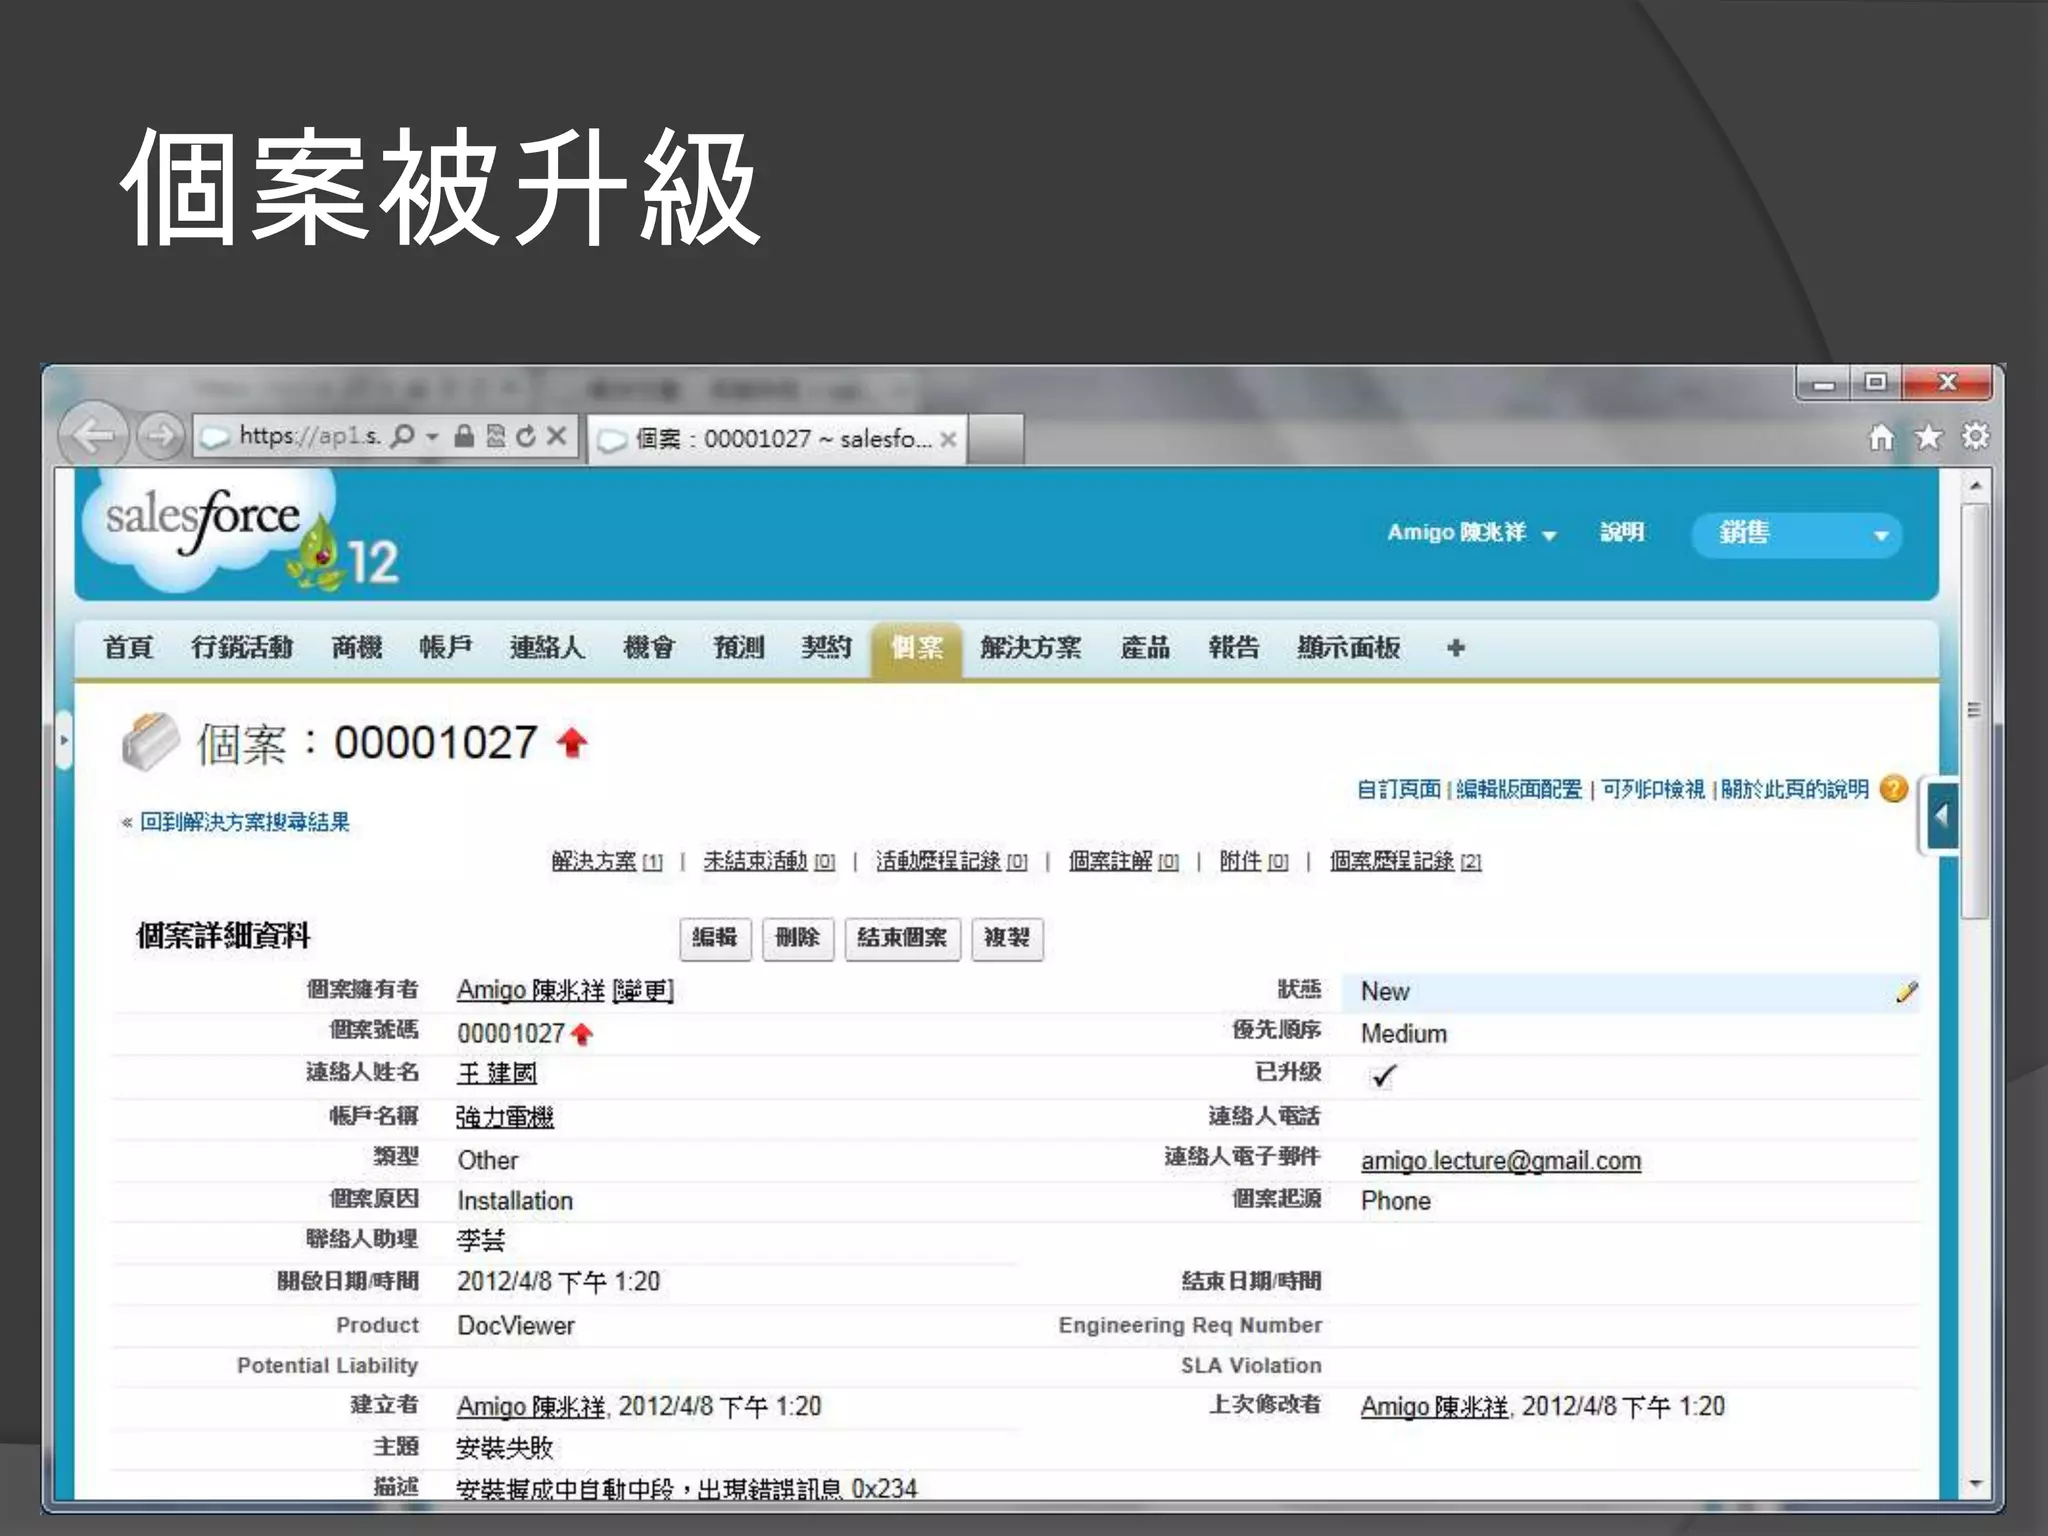Open the 銷售 app dropdown
The width and height of the screenshot is (2048, 1536).
pos(1796,534)
